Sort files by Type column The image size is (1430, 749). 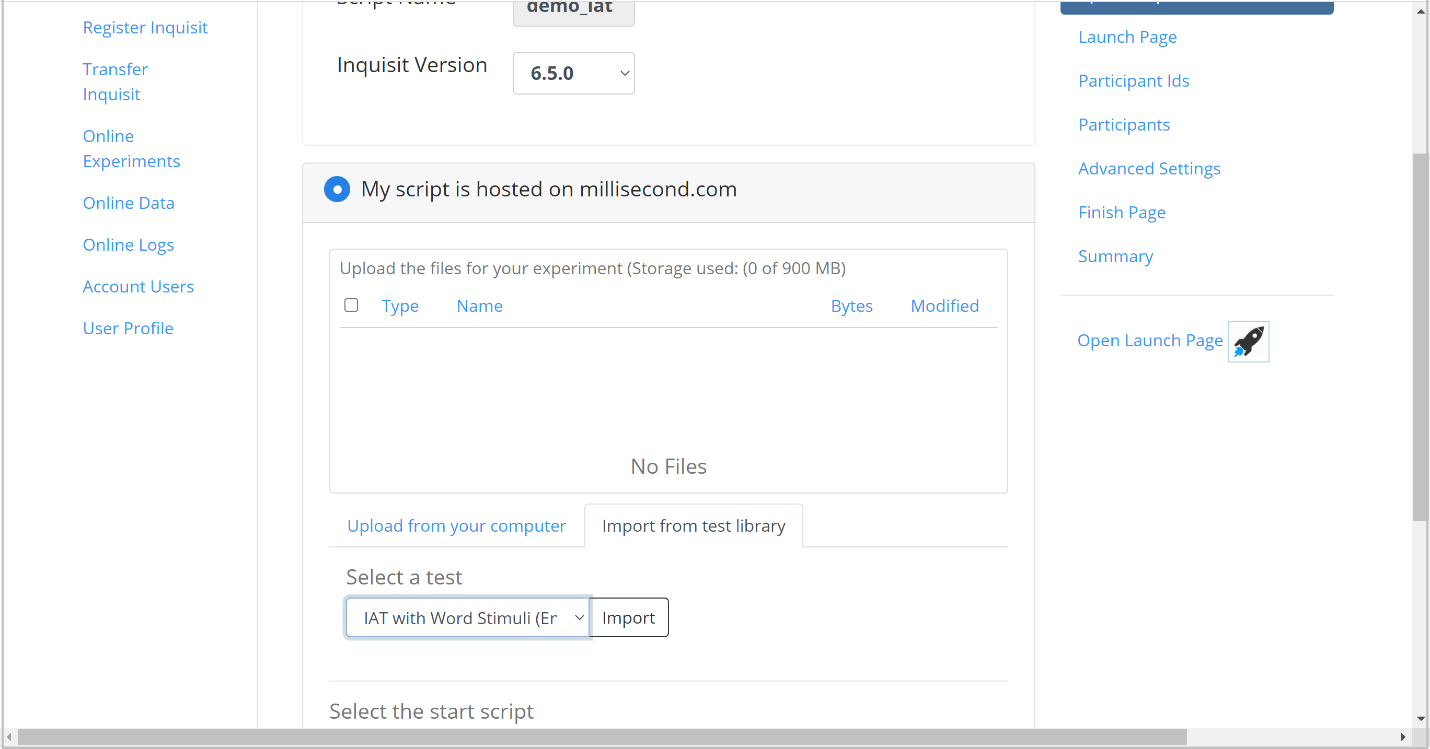tap(400, 306)
